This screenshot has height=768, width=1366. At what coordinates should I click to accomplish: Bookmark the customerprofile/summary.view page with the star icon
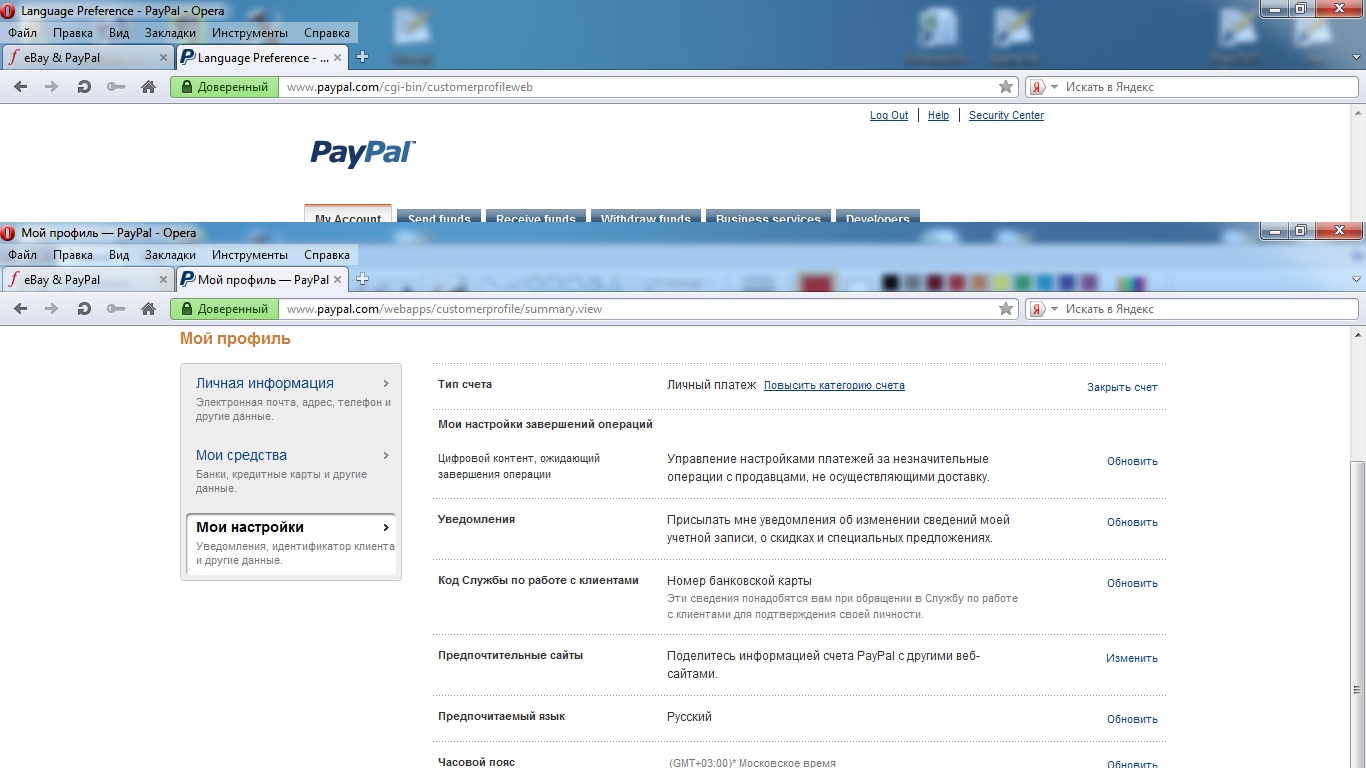pos(1006,309)
